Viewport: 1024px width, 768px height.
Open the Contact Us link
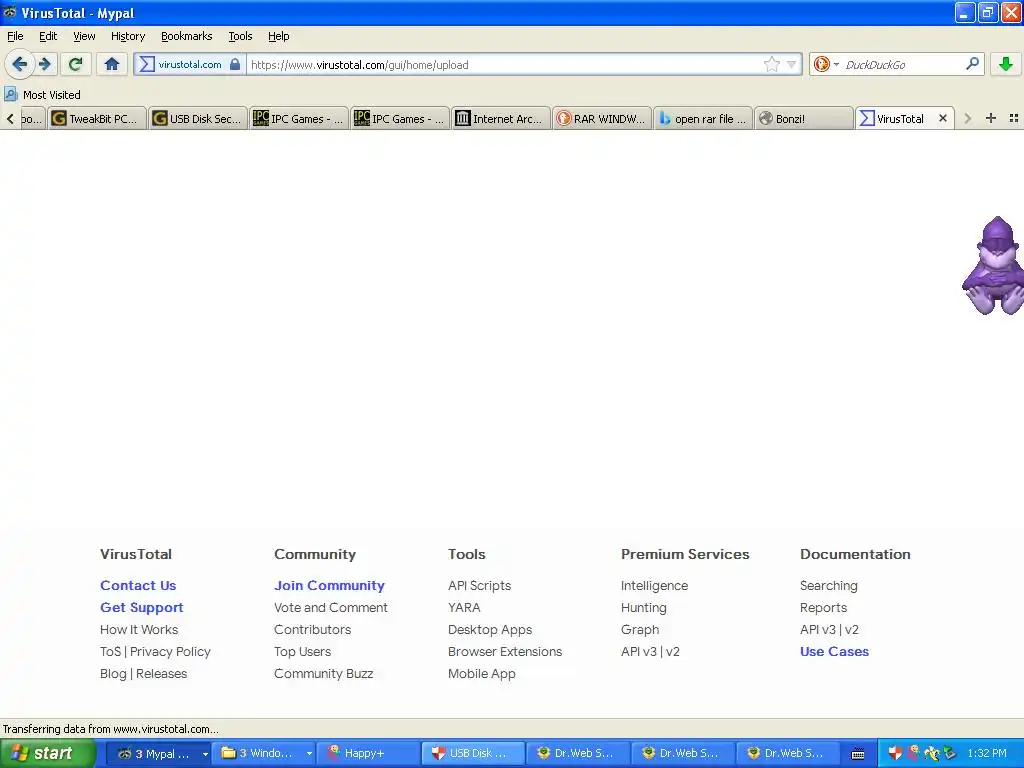[x=138, y=585]
